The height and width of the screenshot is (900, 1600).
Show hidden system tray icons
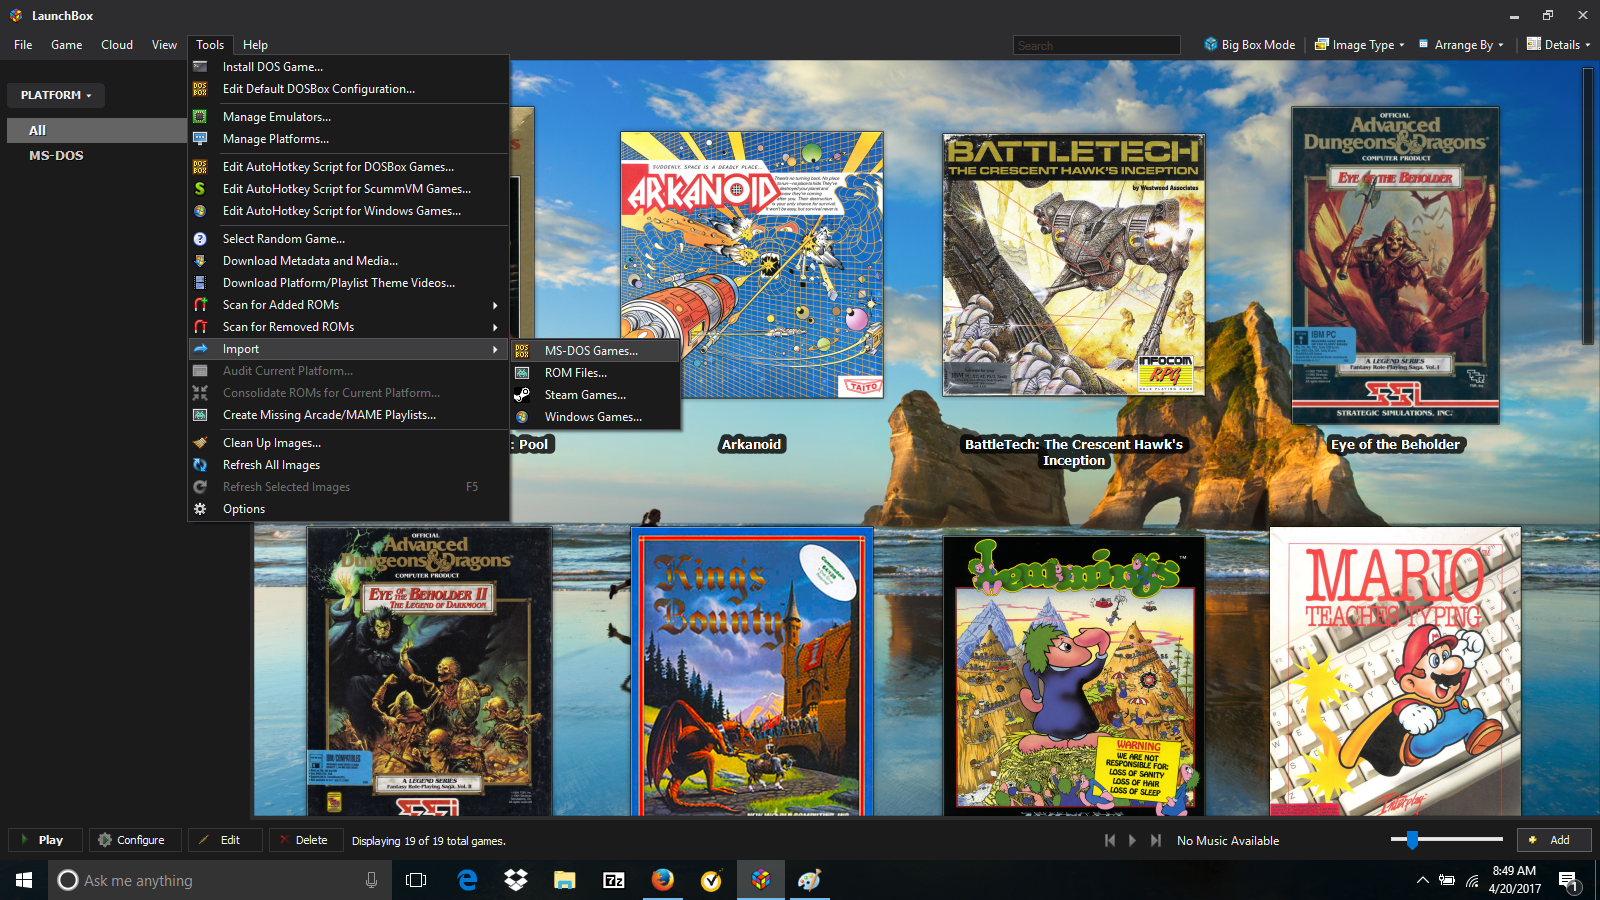[1422, 881]
